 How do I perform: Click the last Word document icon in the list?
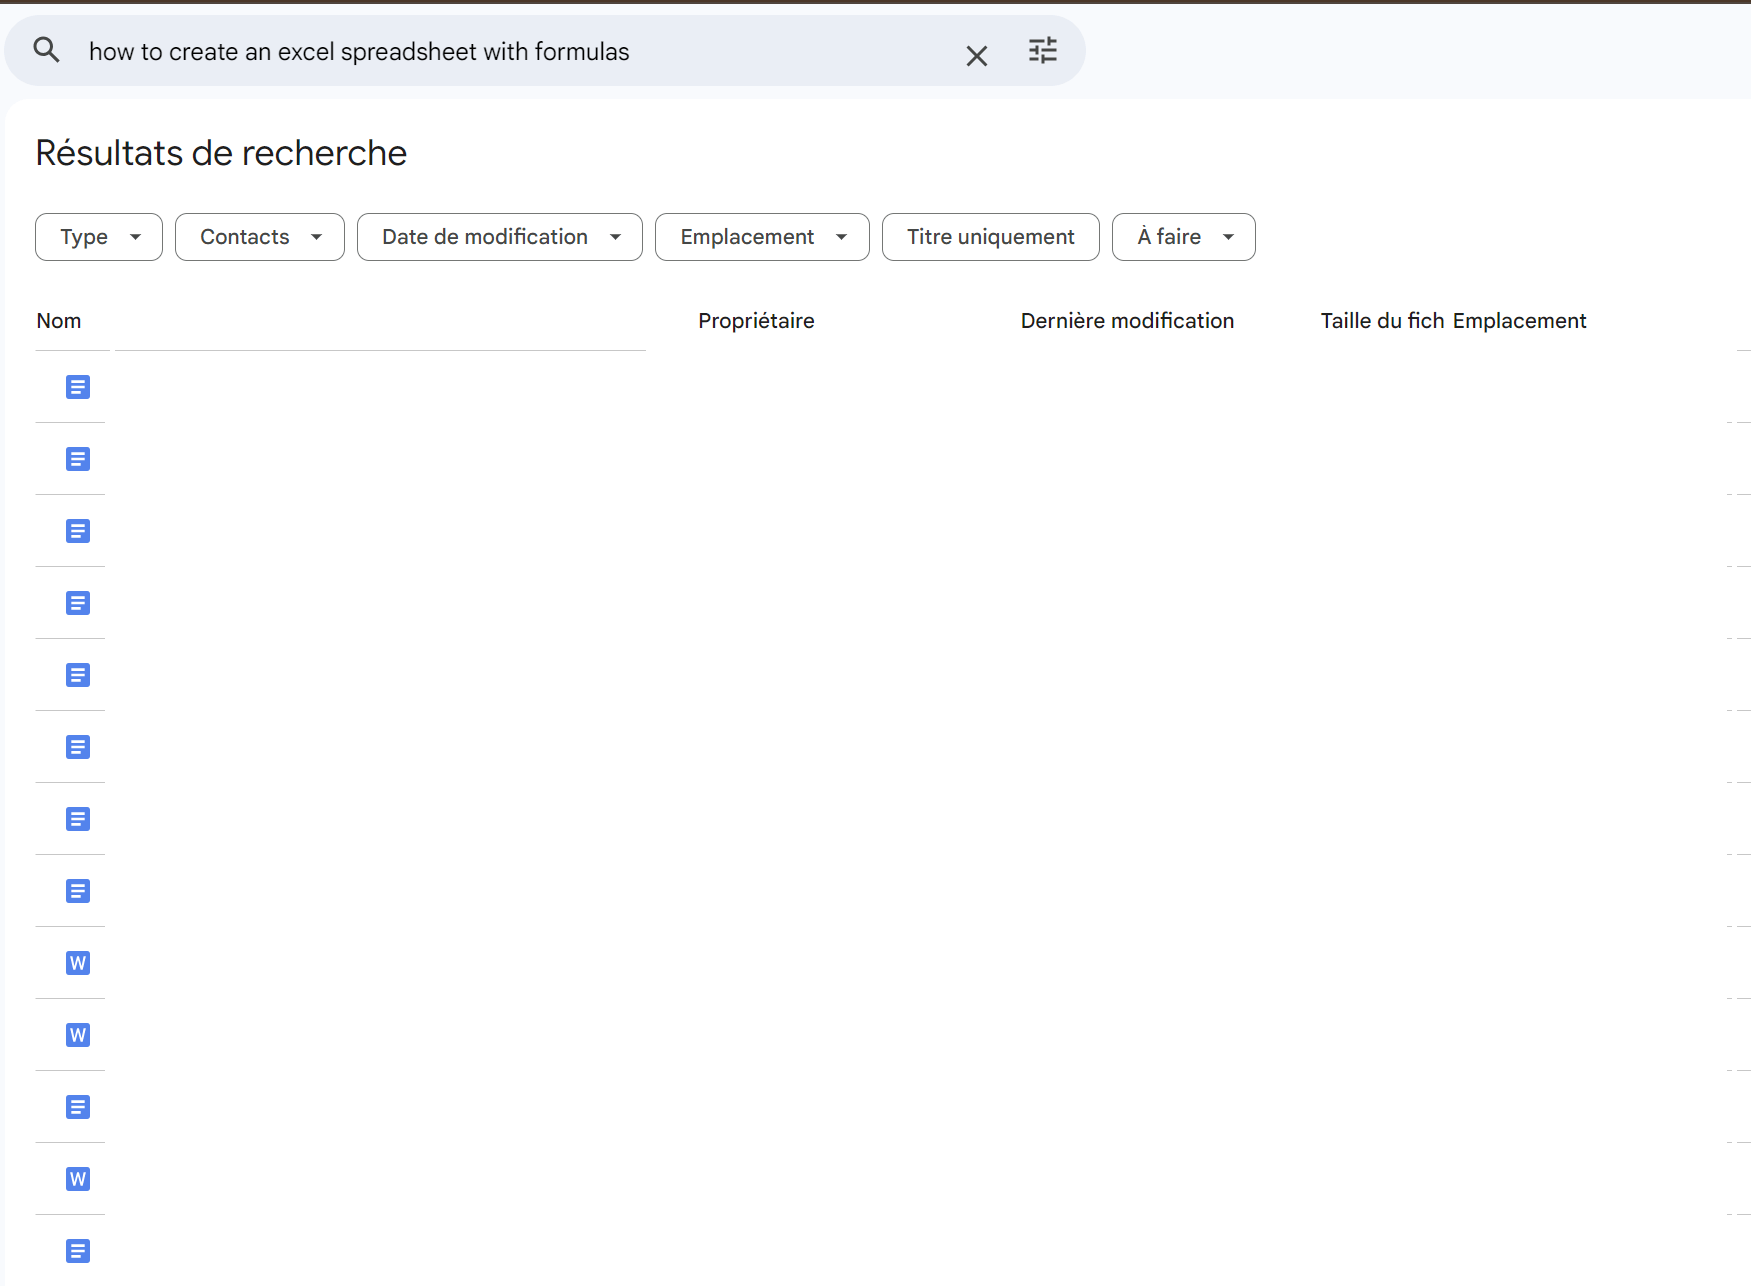(x=77, y=1179)
